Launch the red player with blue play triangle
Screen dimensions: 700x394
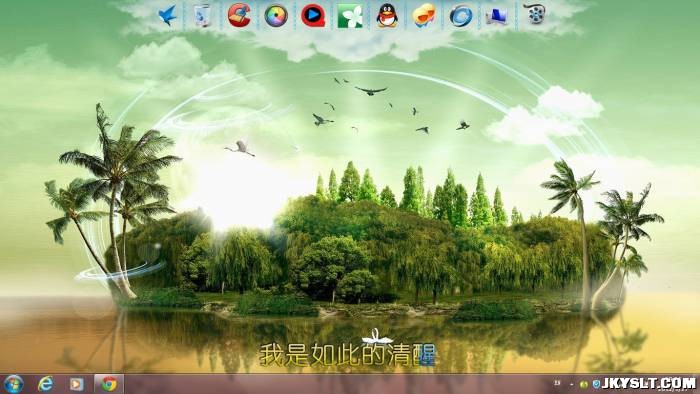312,16
